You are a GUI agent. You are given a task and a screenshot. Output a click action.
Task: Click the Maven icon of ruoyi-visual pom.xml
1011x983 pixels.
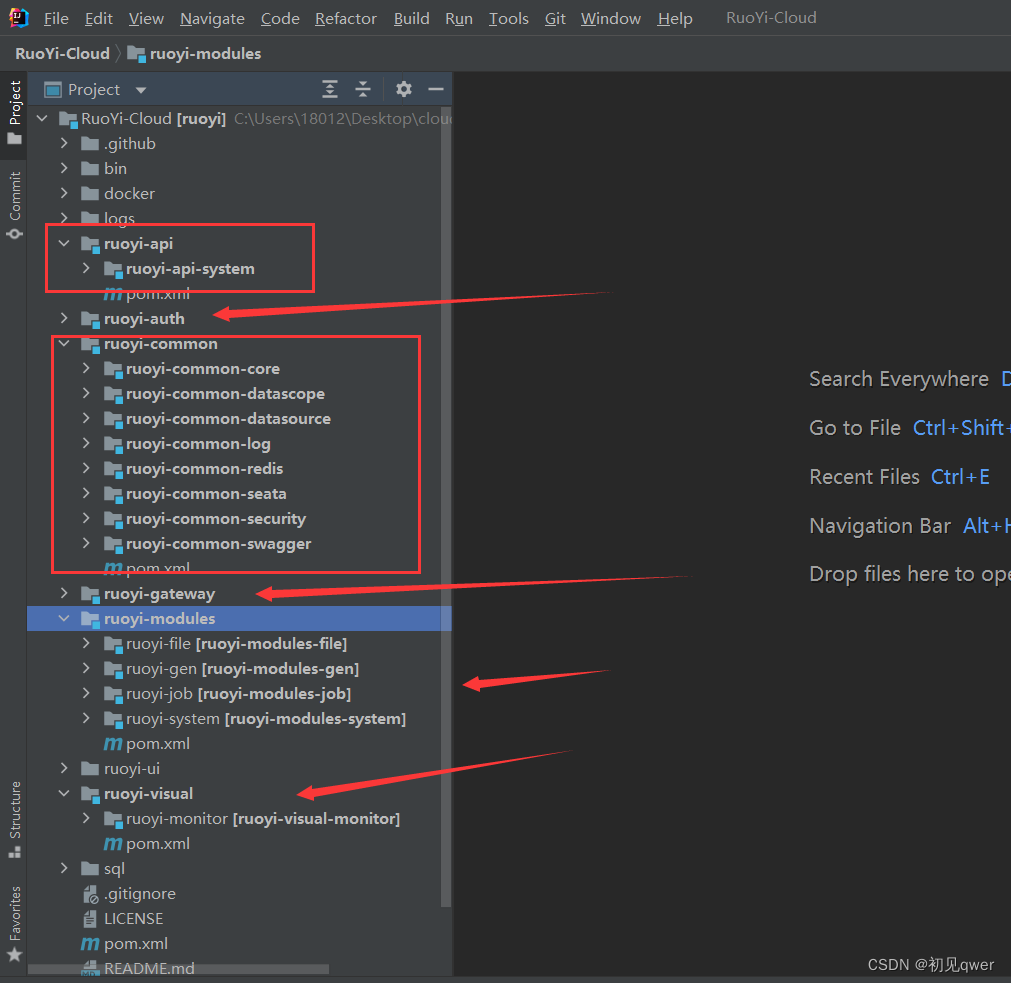click(x=113, y=844)
